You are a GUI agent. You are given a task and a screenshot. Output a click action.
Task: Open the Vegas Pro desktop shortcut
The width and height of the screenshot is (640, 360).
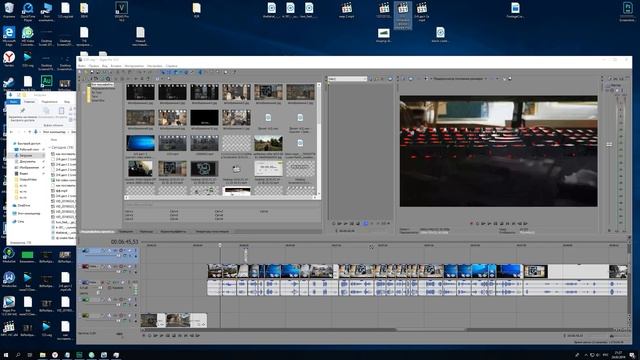[9, 304]
